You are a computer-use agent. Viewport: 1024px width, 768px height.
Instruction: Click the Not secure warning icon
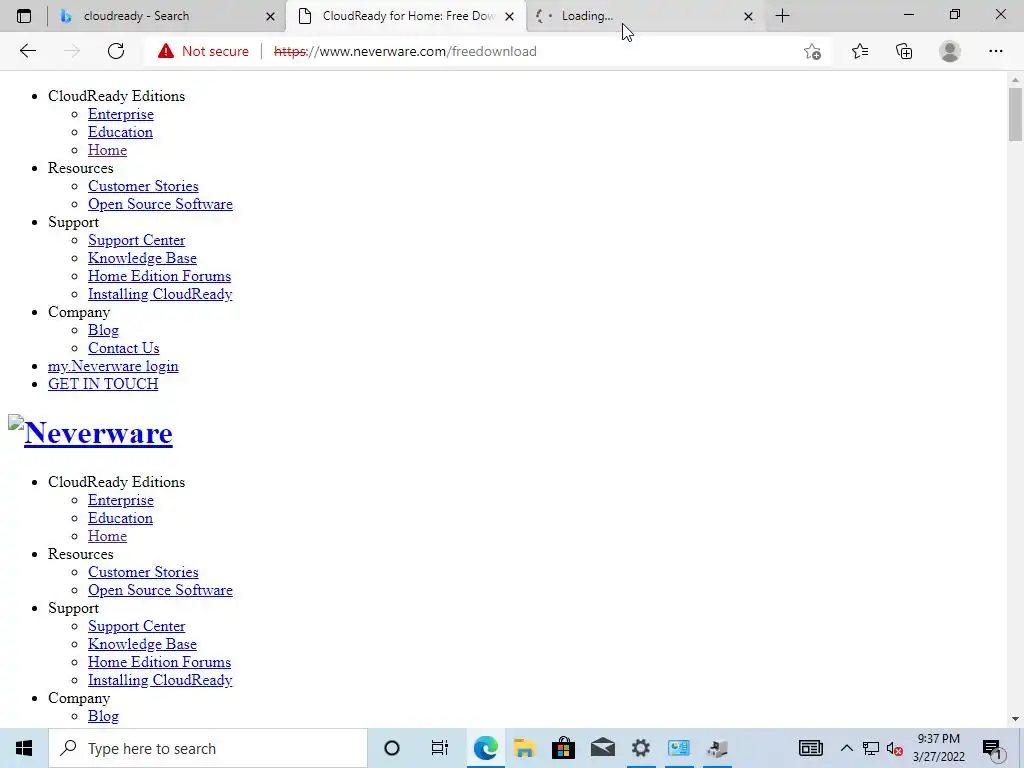pyautogui.click(x=166, y=51)
